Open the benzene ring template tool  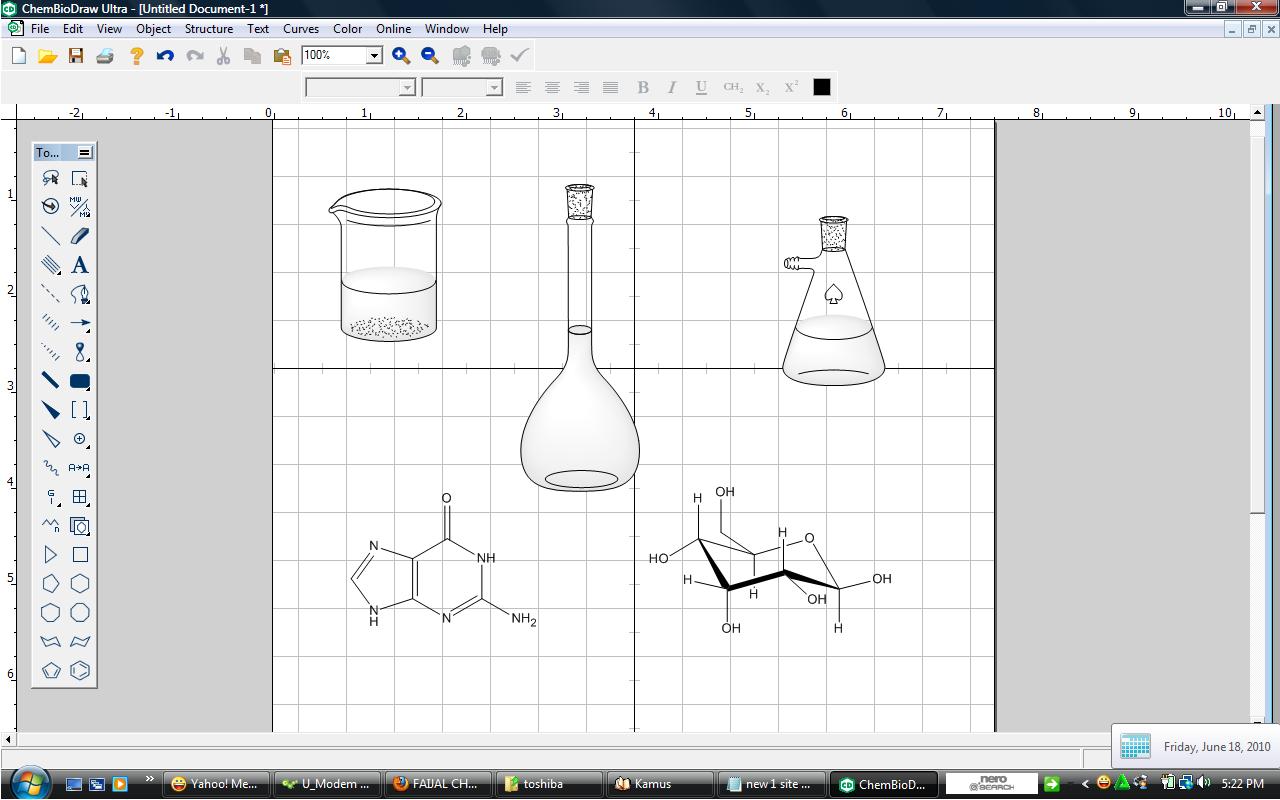(79, 672)
